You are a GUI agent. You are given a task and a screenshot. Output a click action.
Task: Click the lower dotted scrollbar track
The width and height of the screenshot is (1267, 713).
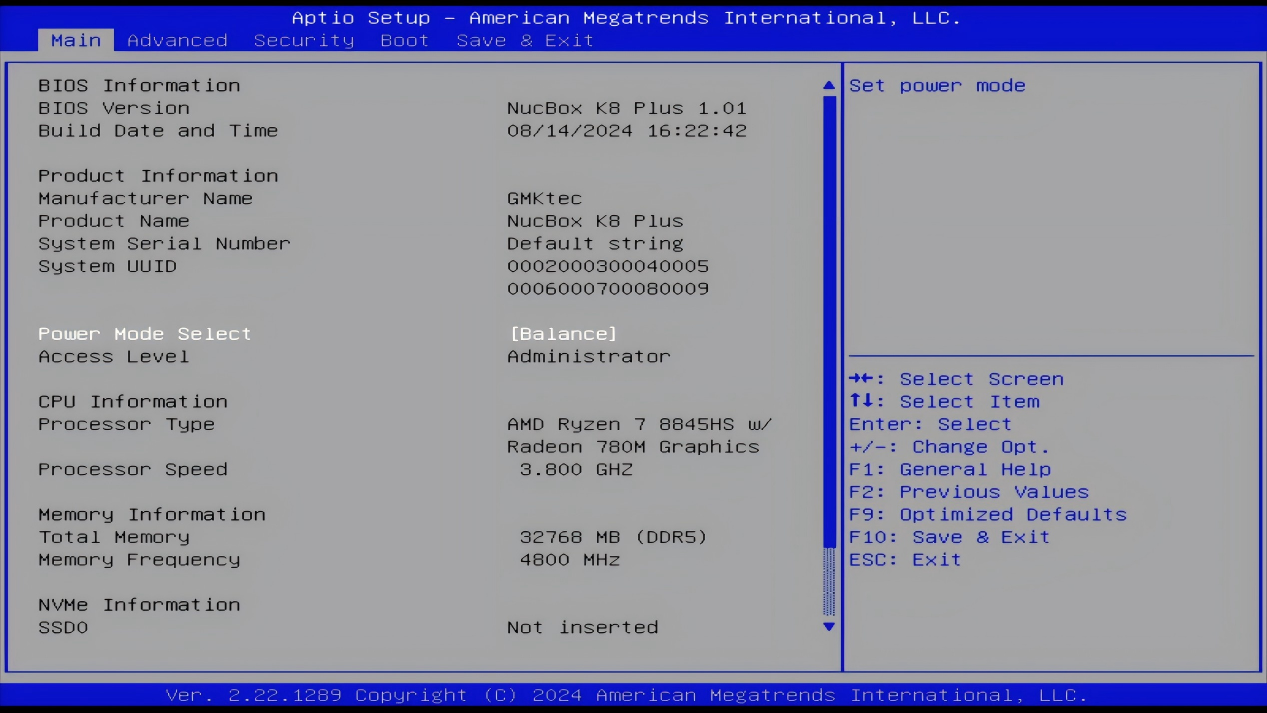[828, 582]
